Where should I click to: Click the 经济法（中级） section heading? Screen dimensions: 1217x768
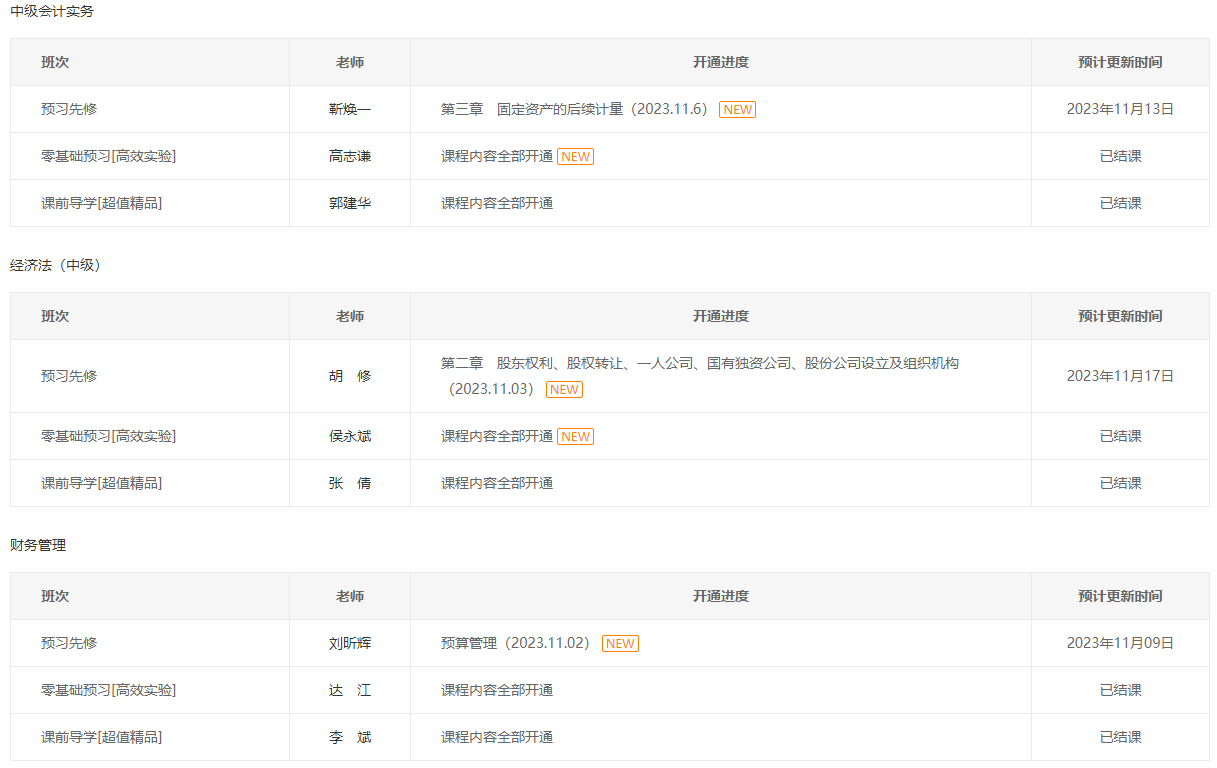(55, 266)
